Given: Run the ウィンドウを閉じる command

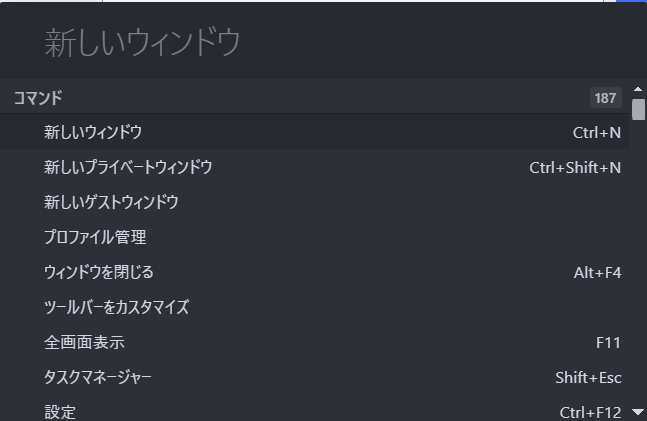Looking at the screenshot, I should point(99,272).
